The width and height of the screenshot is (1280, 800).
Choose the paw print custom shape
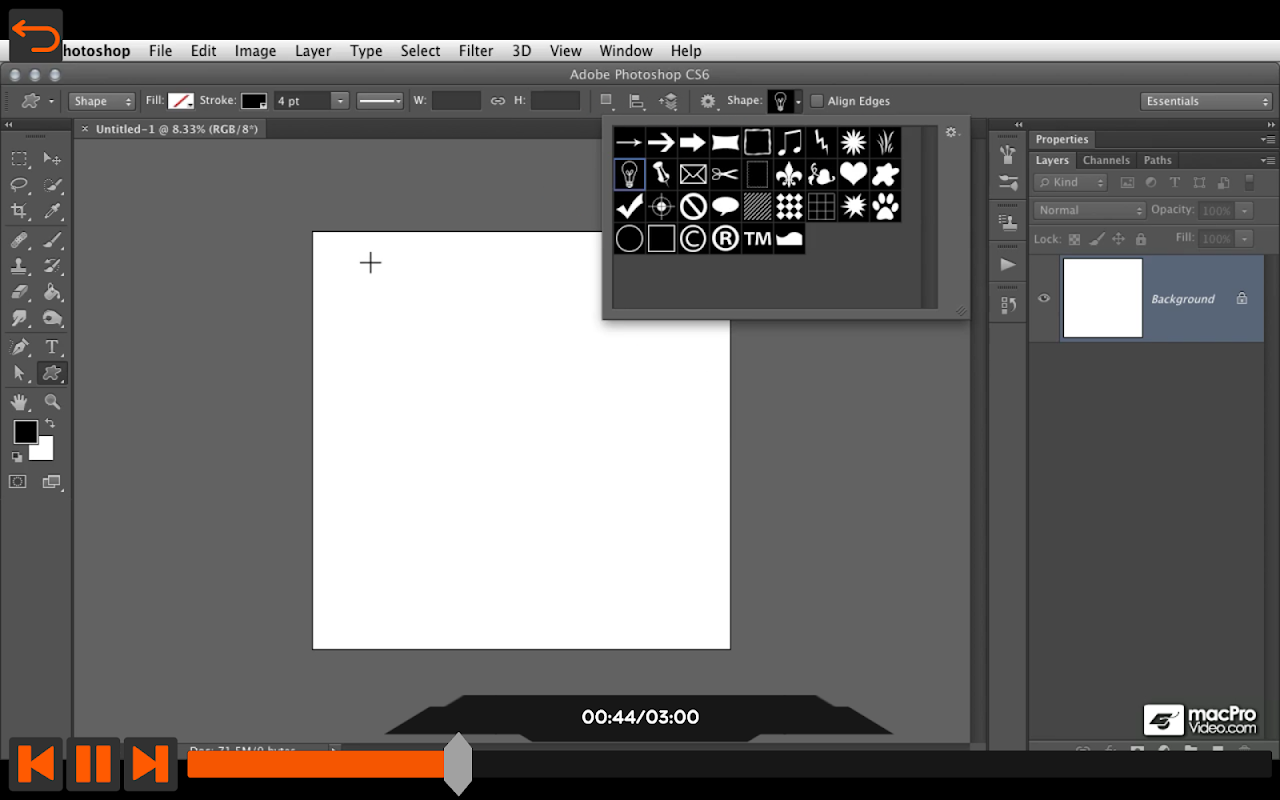[x=885, y=207]
